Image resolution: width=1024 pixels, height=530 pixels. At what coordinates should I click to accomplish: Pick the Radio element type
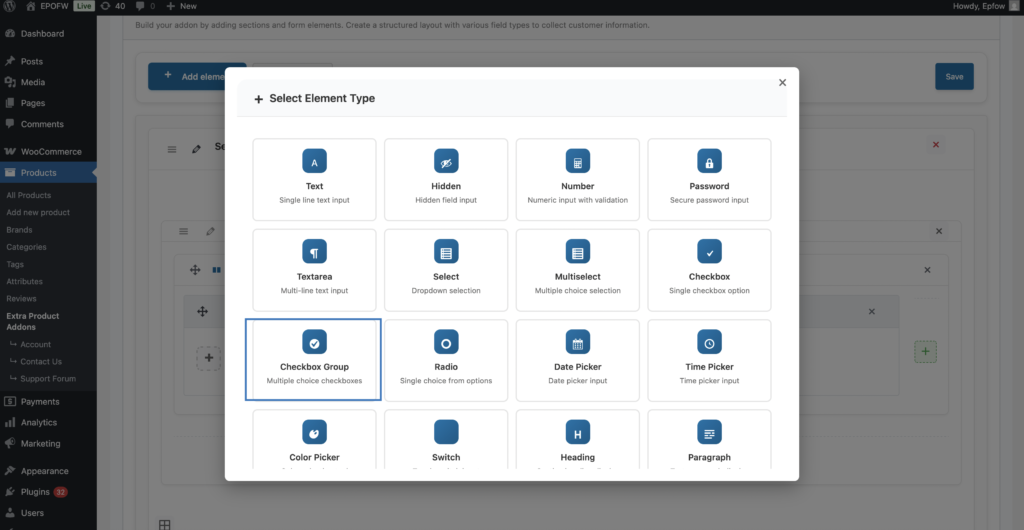(446, 360)
